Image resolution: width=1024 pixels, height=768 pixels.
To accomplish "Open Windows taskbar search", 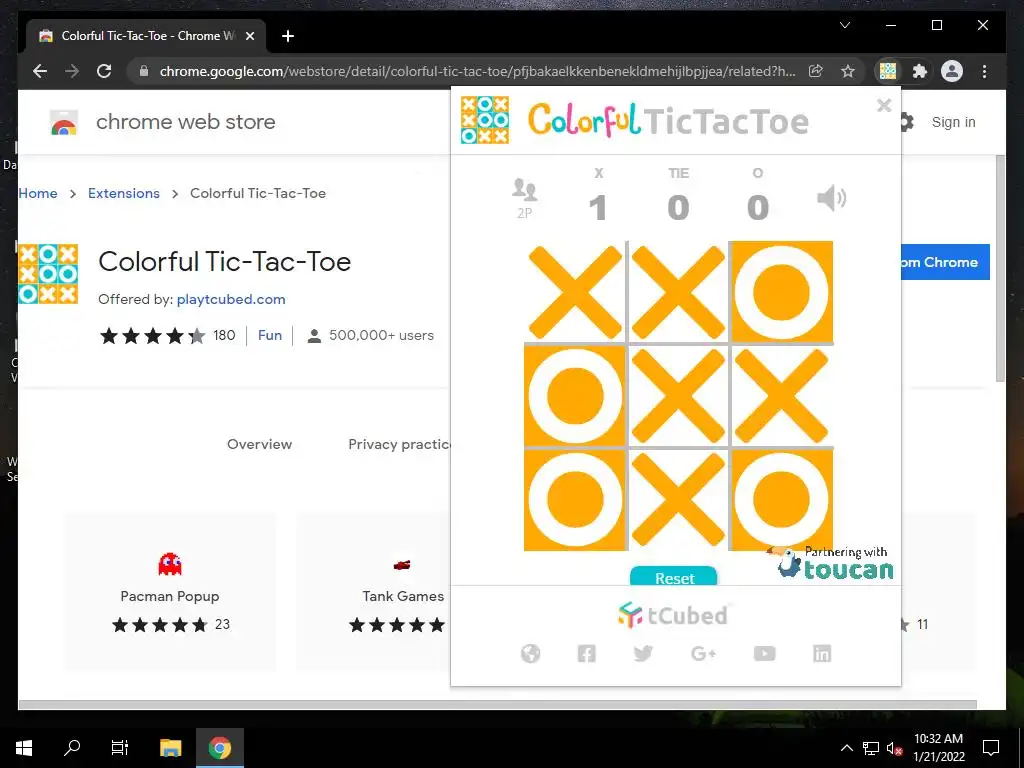I will click(72, 748).
